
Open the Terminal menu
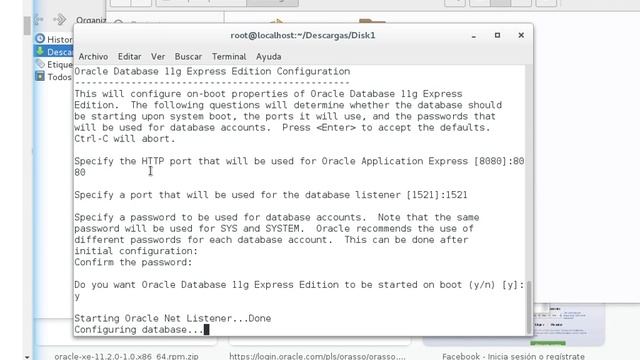tap(229, 57)
